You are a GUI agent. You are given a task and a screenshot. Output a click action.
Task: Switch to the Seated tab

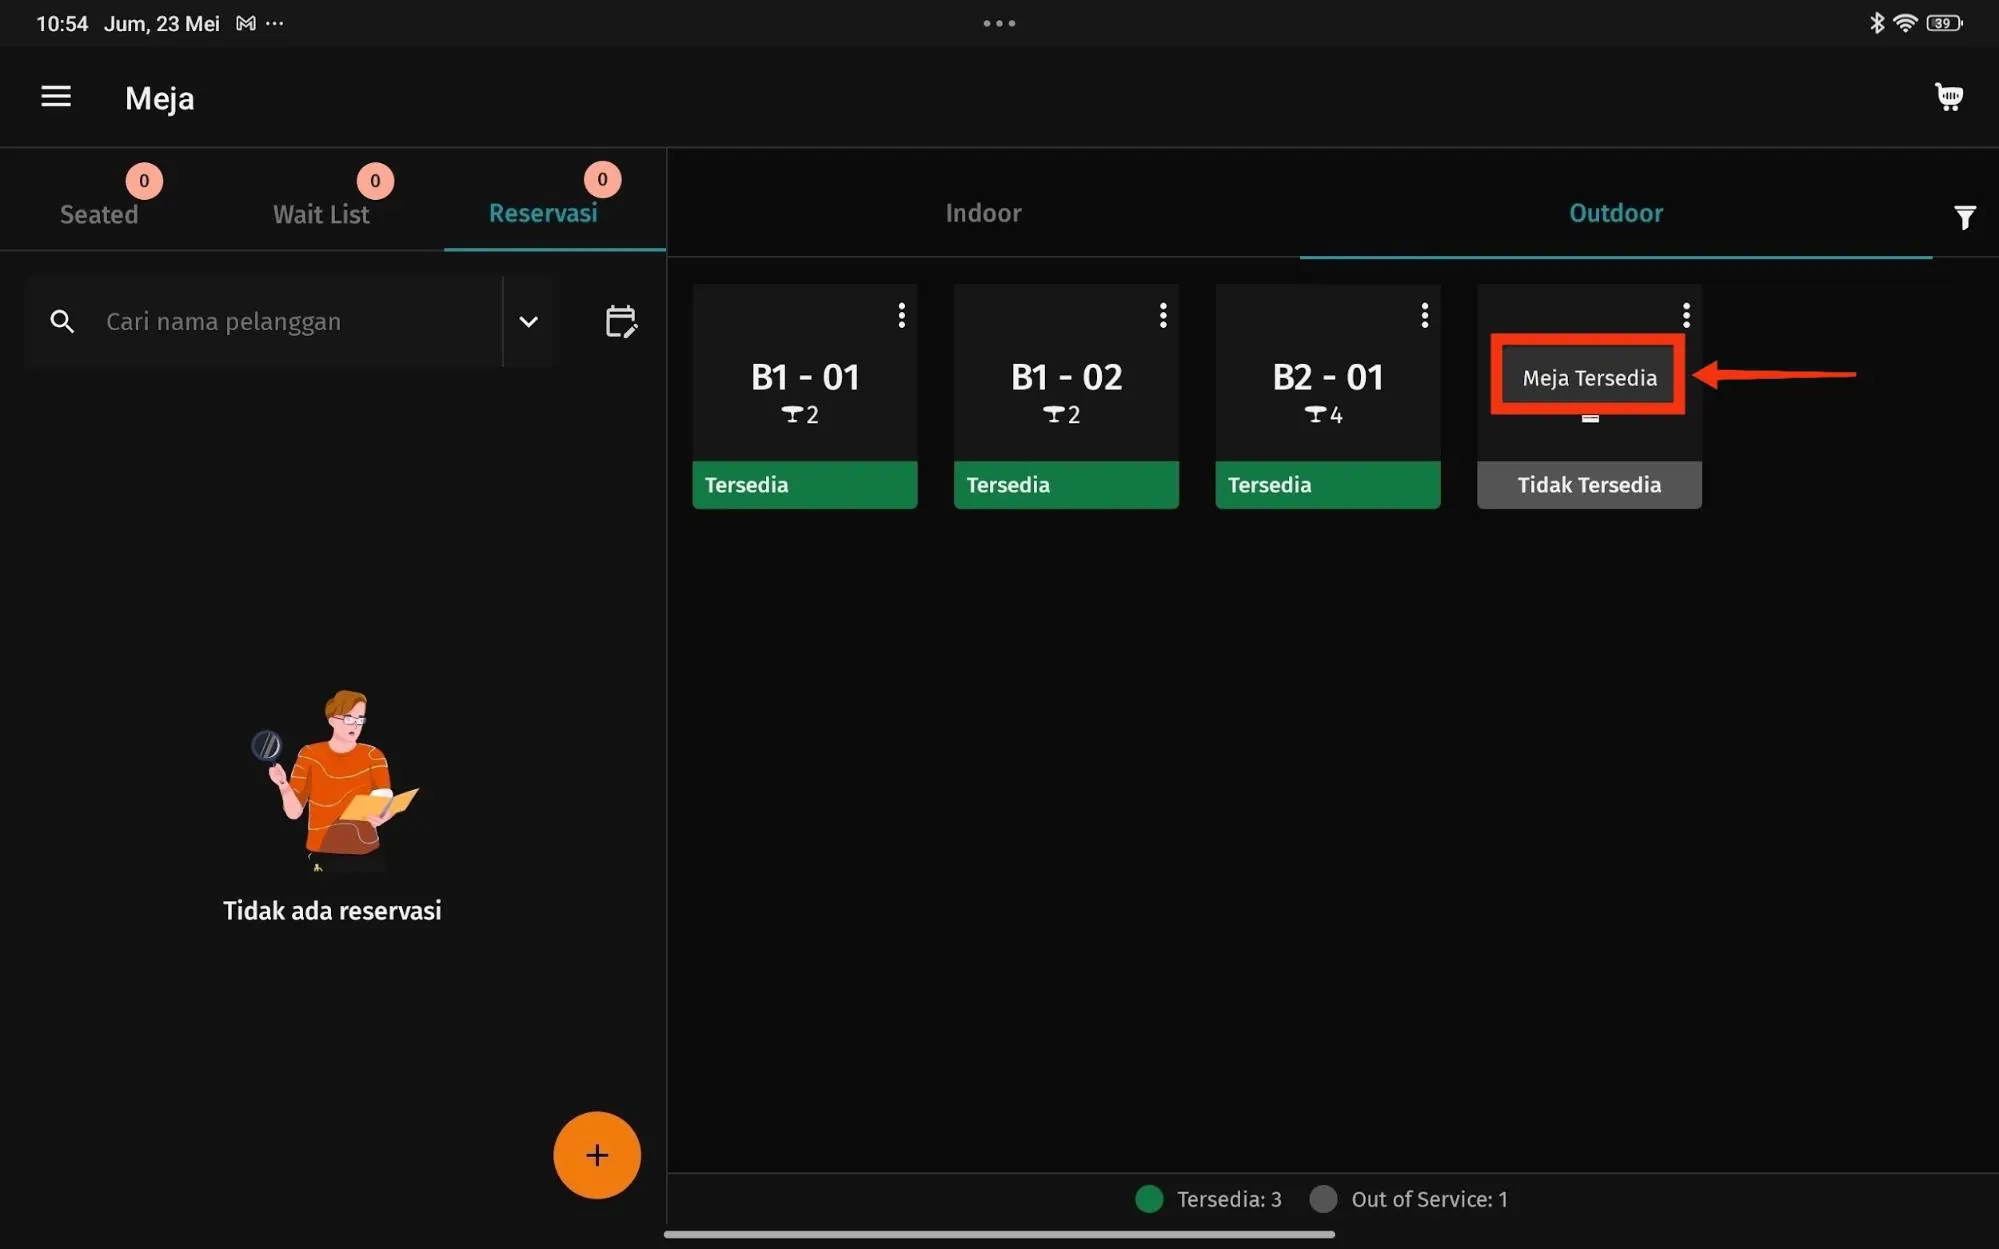tap(99, 214)
